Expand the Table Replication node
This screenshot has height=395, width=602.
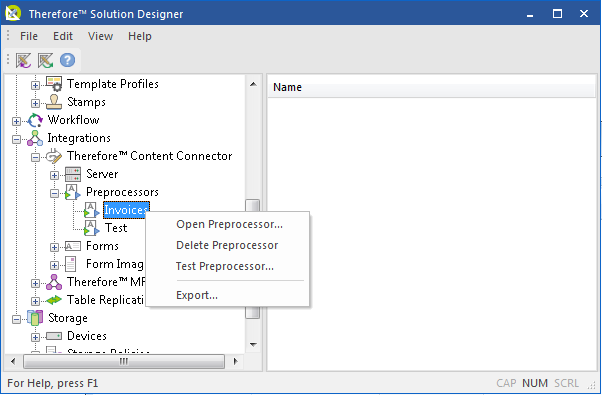35,301
